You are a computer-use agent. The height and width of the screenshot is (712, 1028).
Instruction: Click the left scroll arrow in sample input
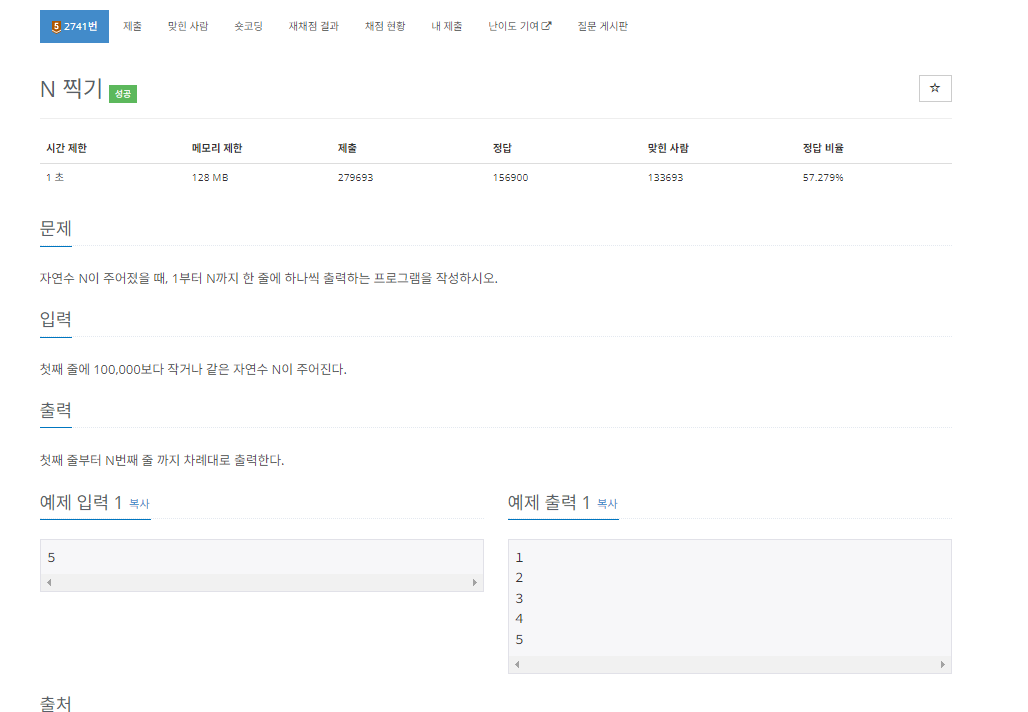tap(49, 582)
